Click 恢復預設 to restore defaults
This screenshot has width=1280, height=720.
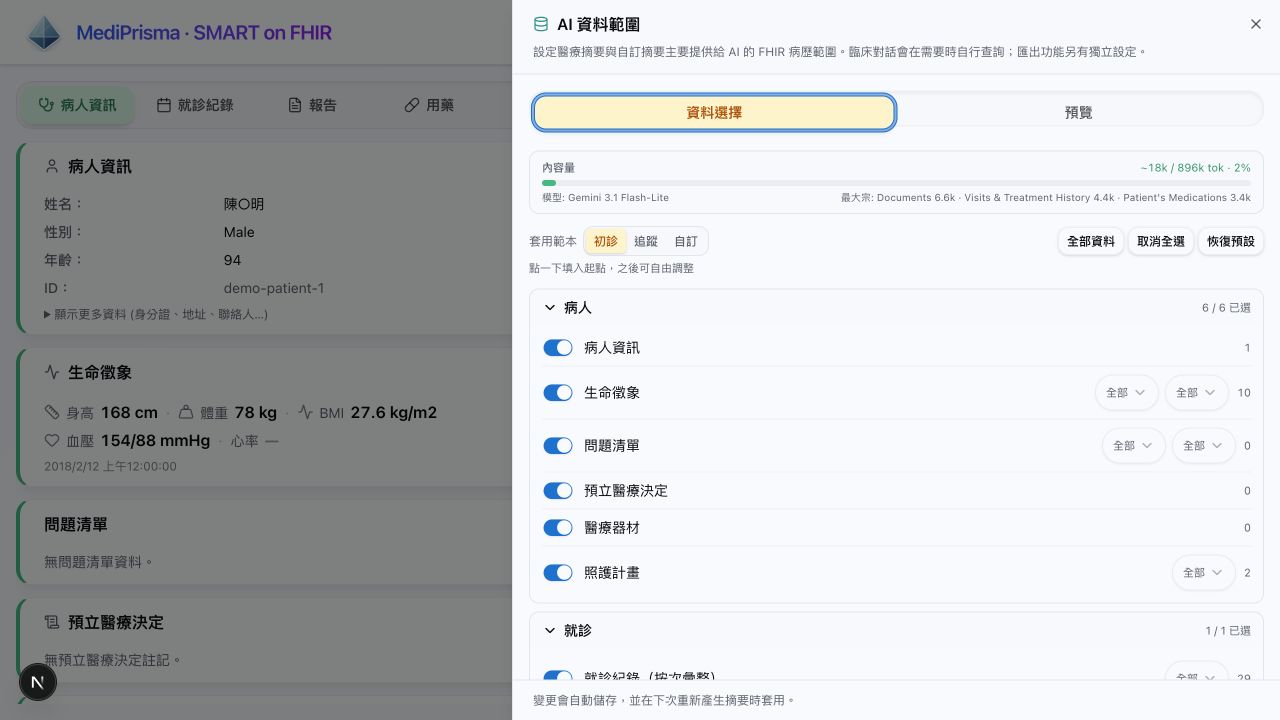pyautogui.click(x=1231, y=241)
